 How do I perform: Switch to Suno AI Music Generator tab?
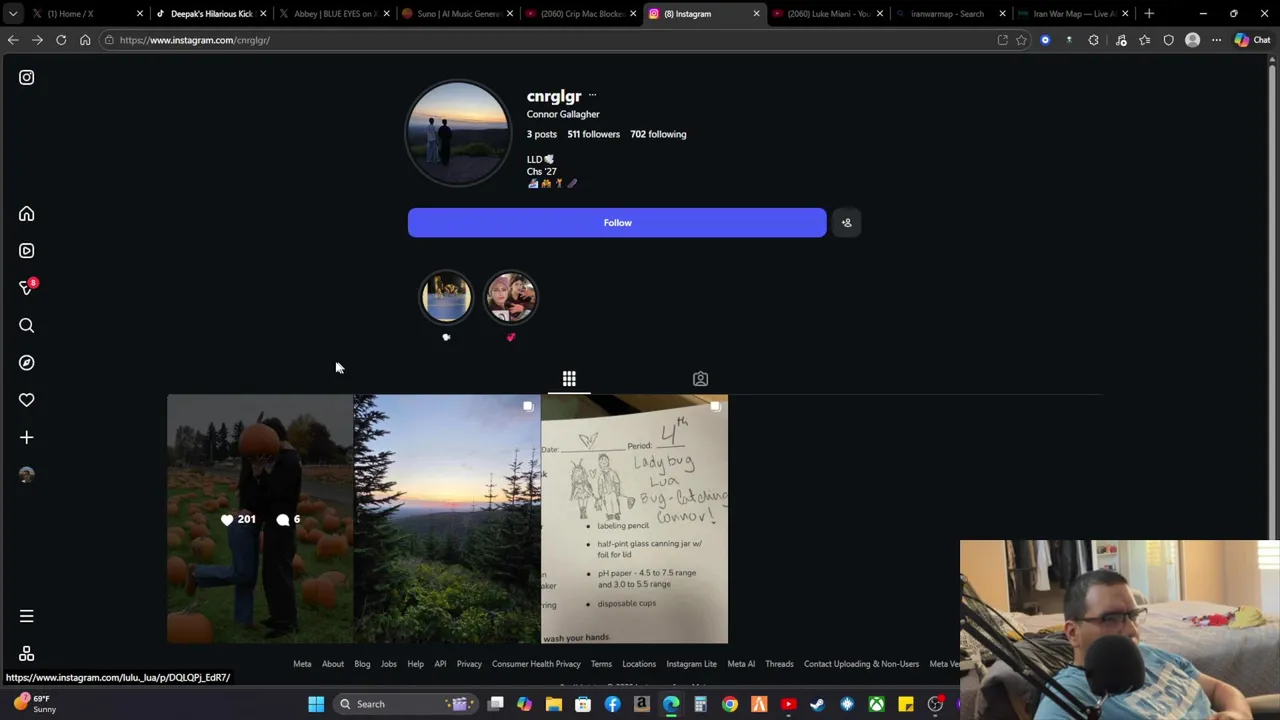click(x=457, y=14)
